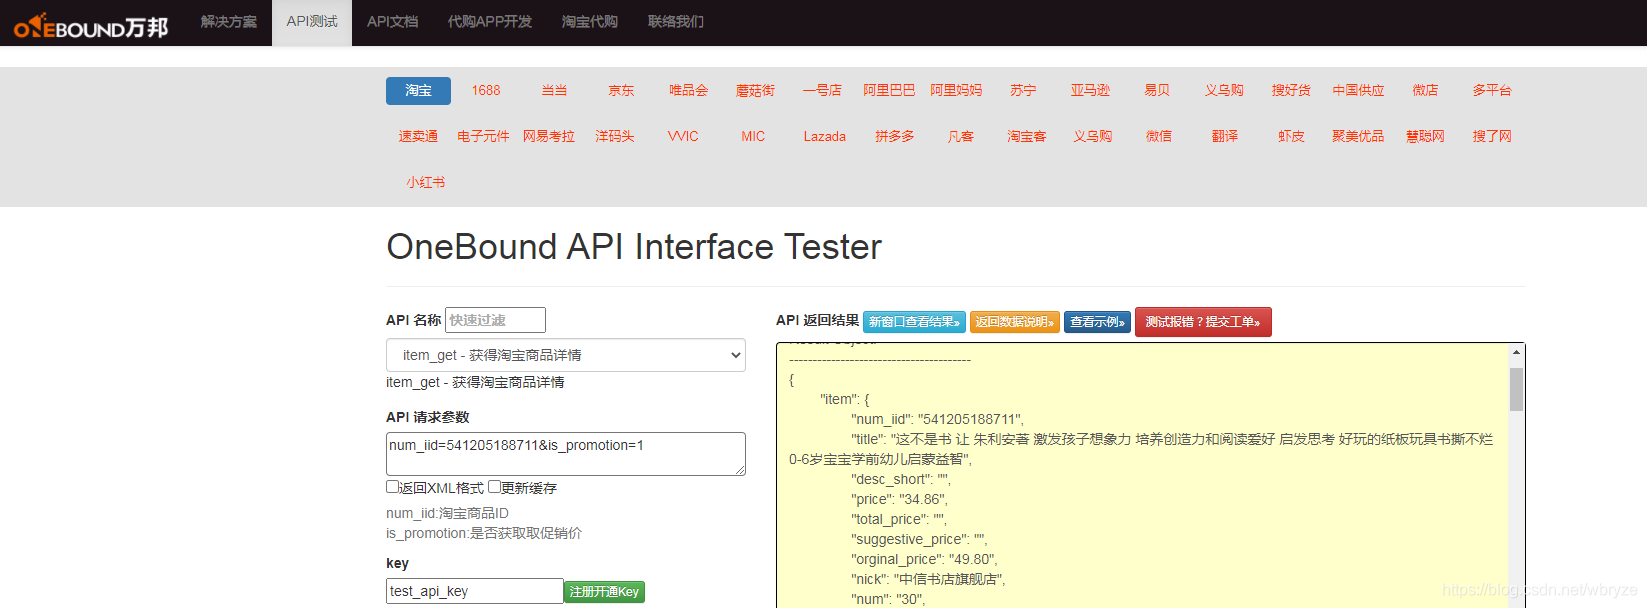Choose the 速卖通 platform link
The height and width of the screenshot is (608, 1647).
(418, 137)
